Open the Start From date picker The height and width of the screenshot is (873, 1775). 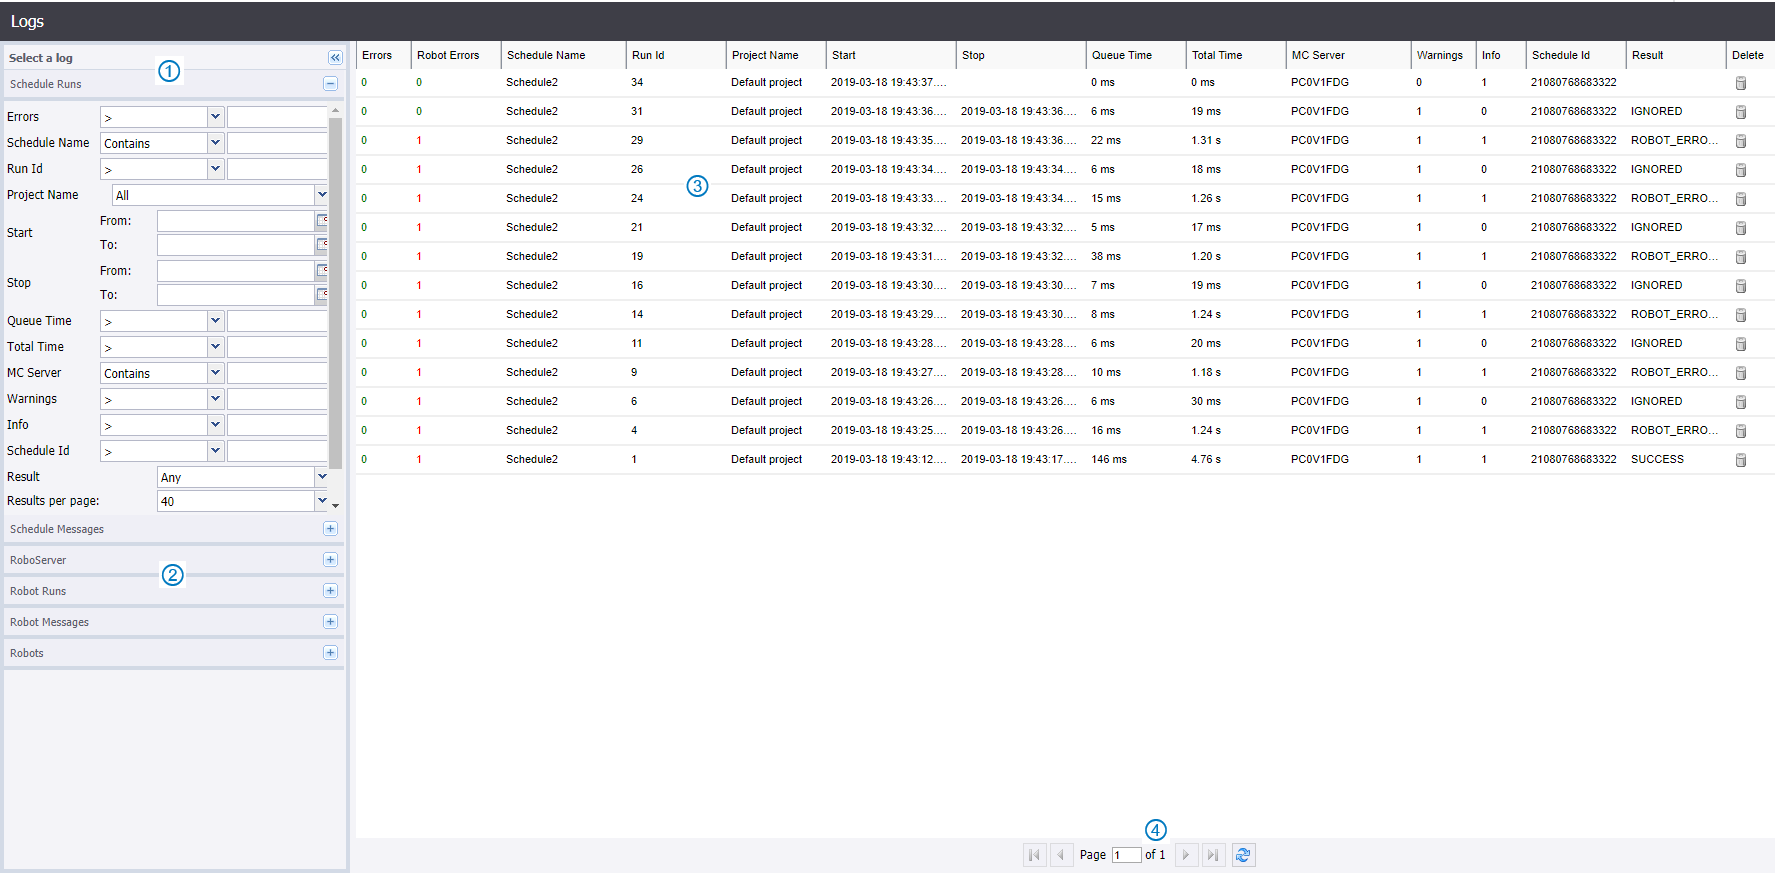(x=322, y=221)
